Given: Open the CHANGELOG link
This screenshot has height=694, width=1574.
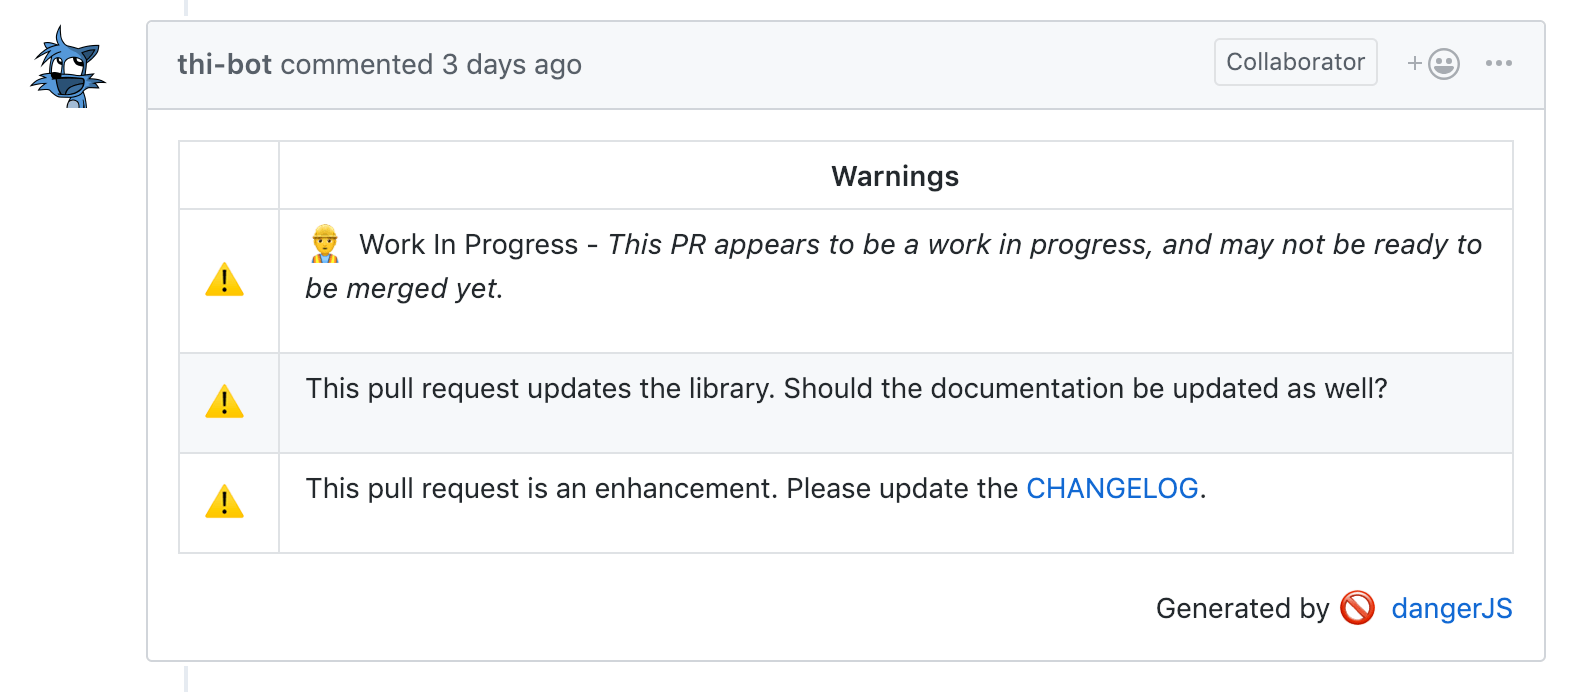Looking at the screenshot, I should (1113, 488).
